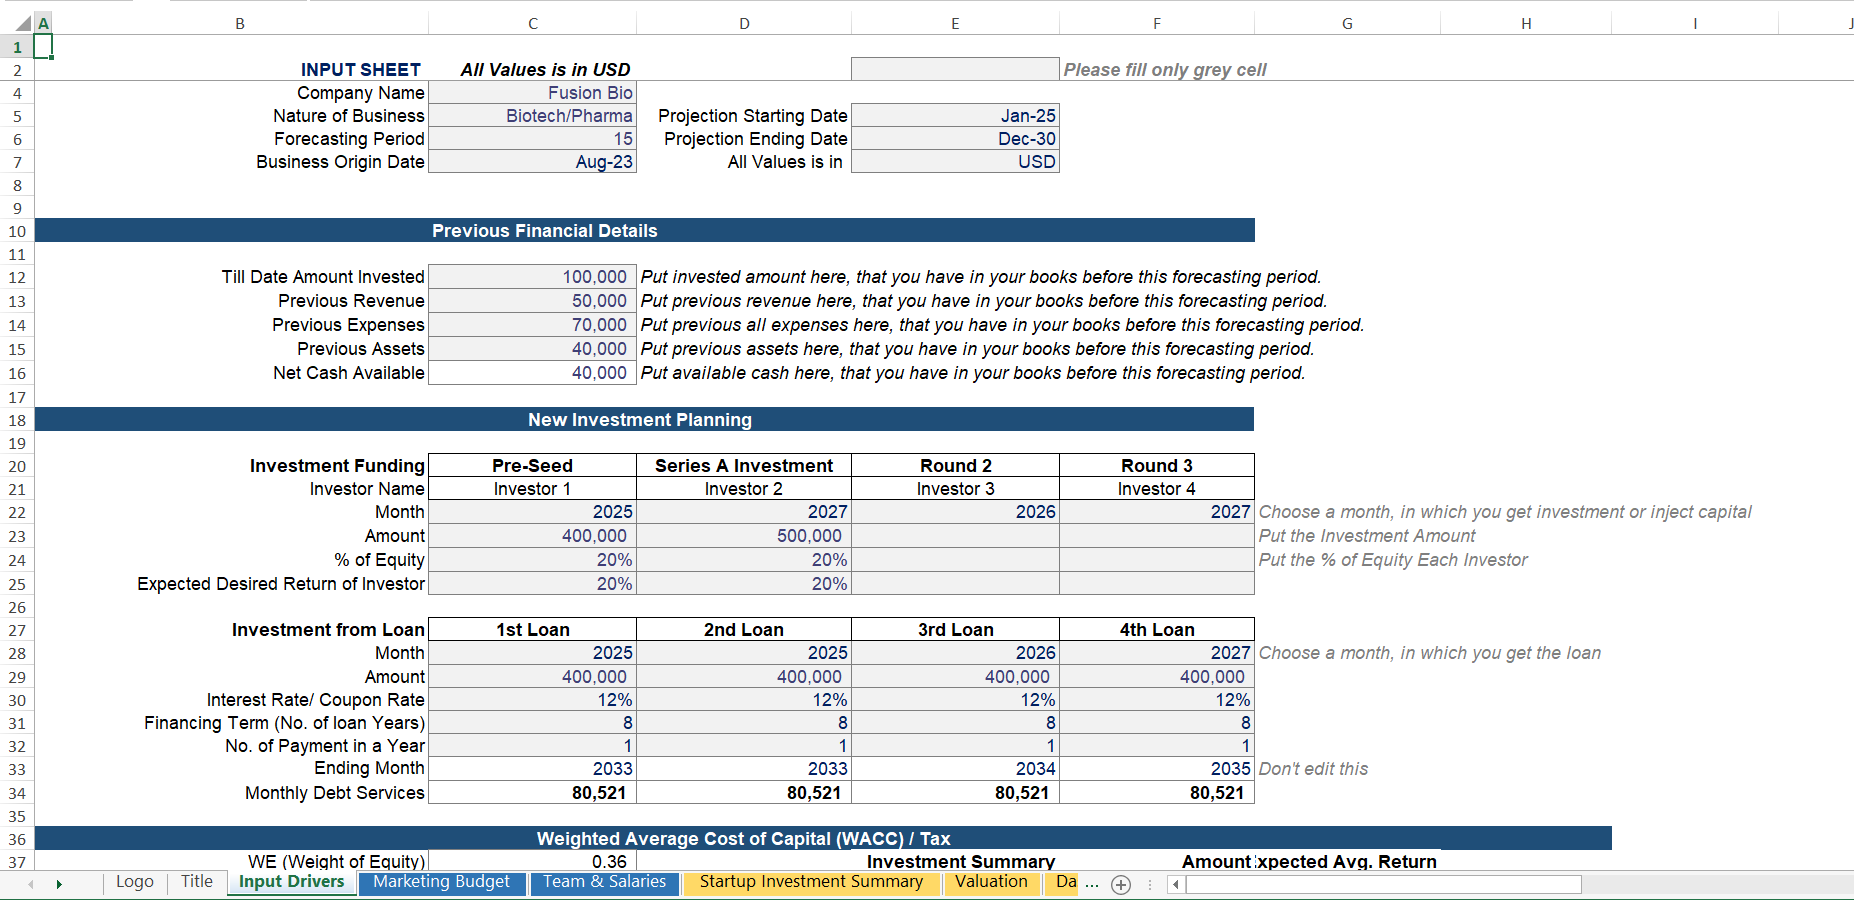Viewport: 1854px width, 900px height.
Task: Select column H header
Action: point(1526,23)
